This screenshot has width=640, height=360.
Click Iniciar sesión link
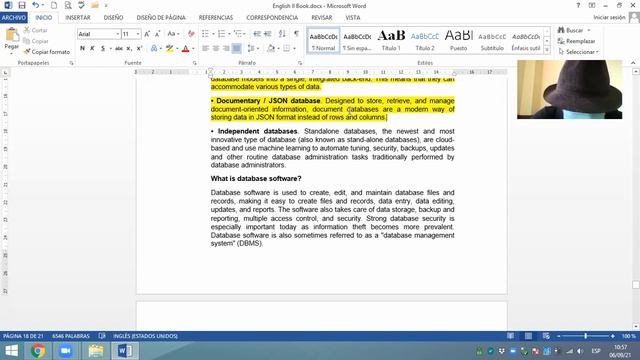pyautogui.click(x=609, y=17)
